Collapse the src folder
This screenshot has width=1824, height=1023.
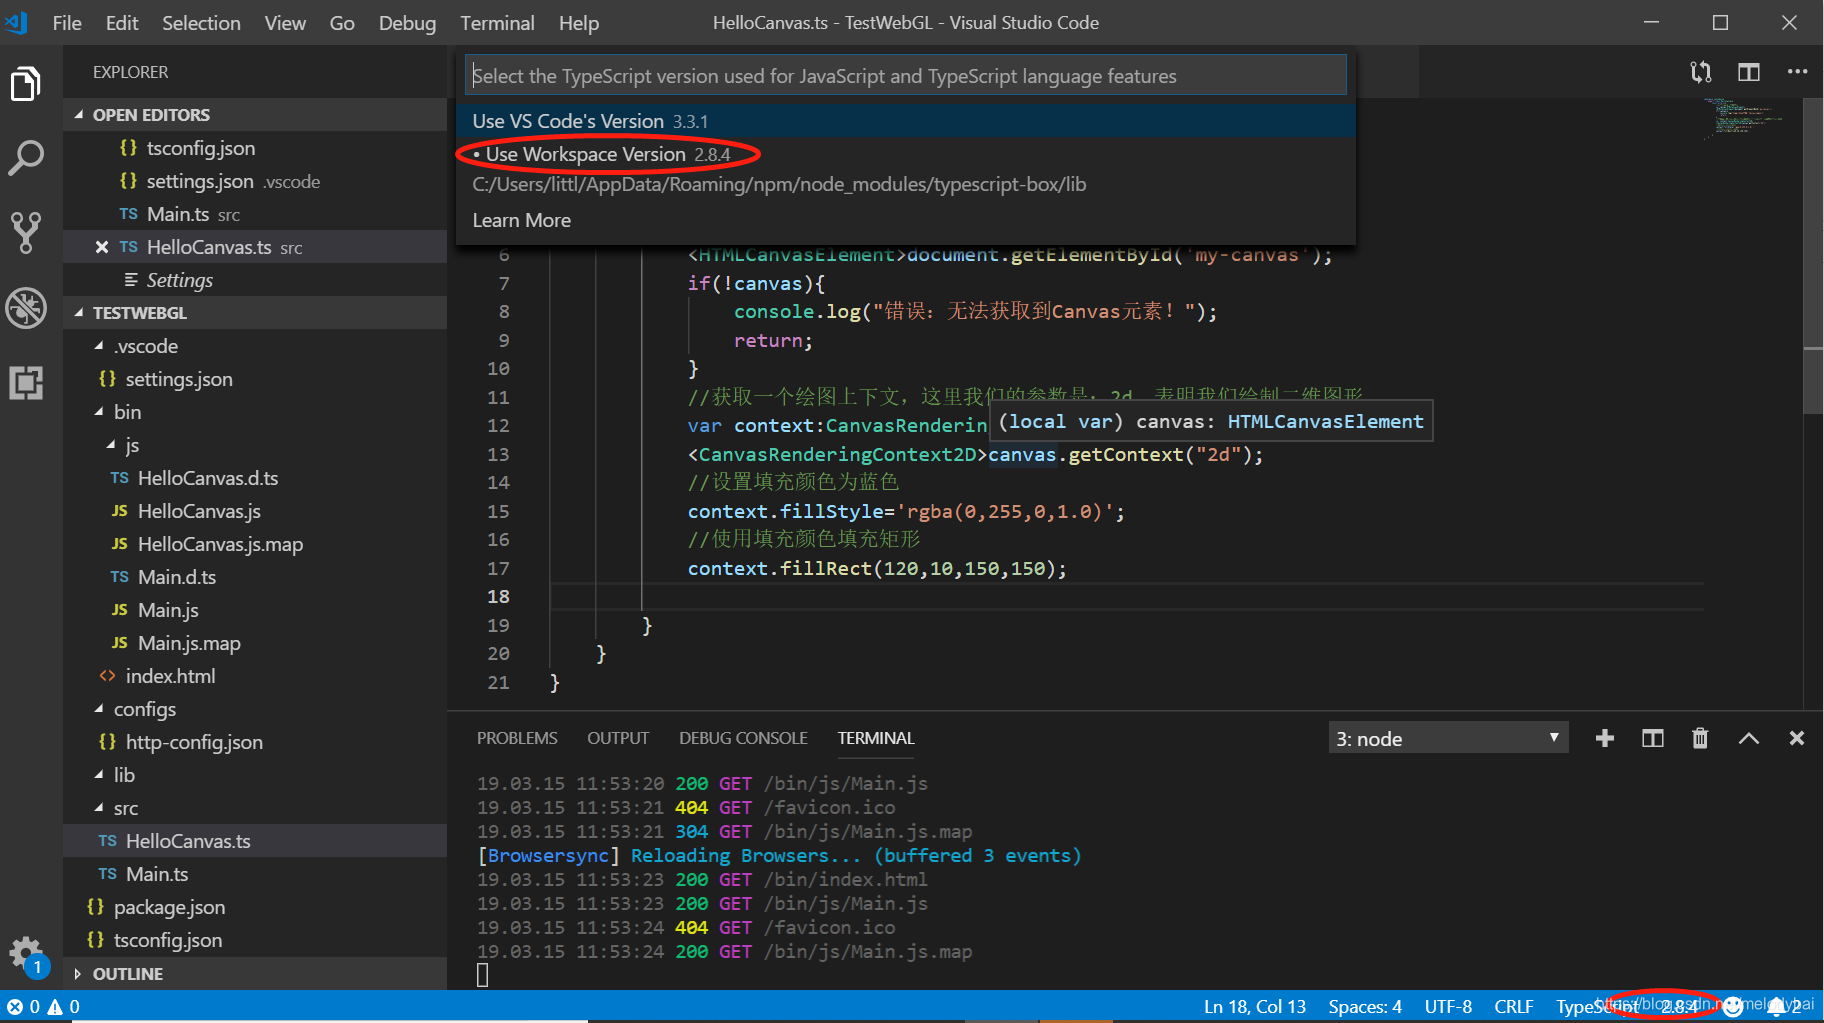click(255, 808)
